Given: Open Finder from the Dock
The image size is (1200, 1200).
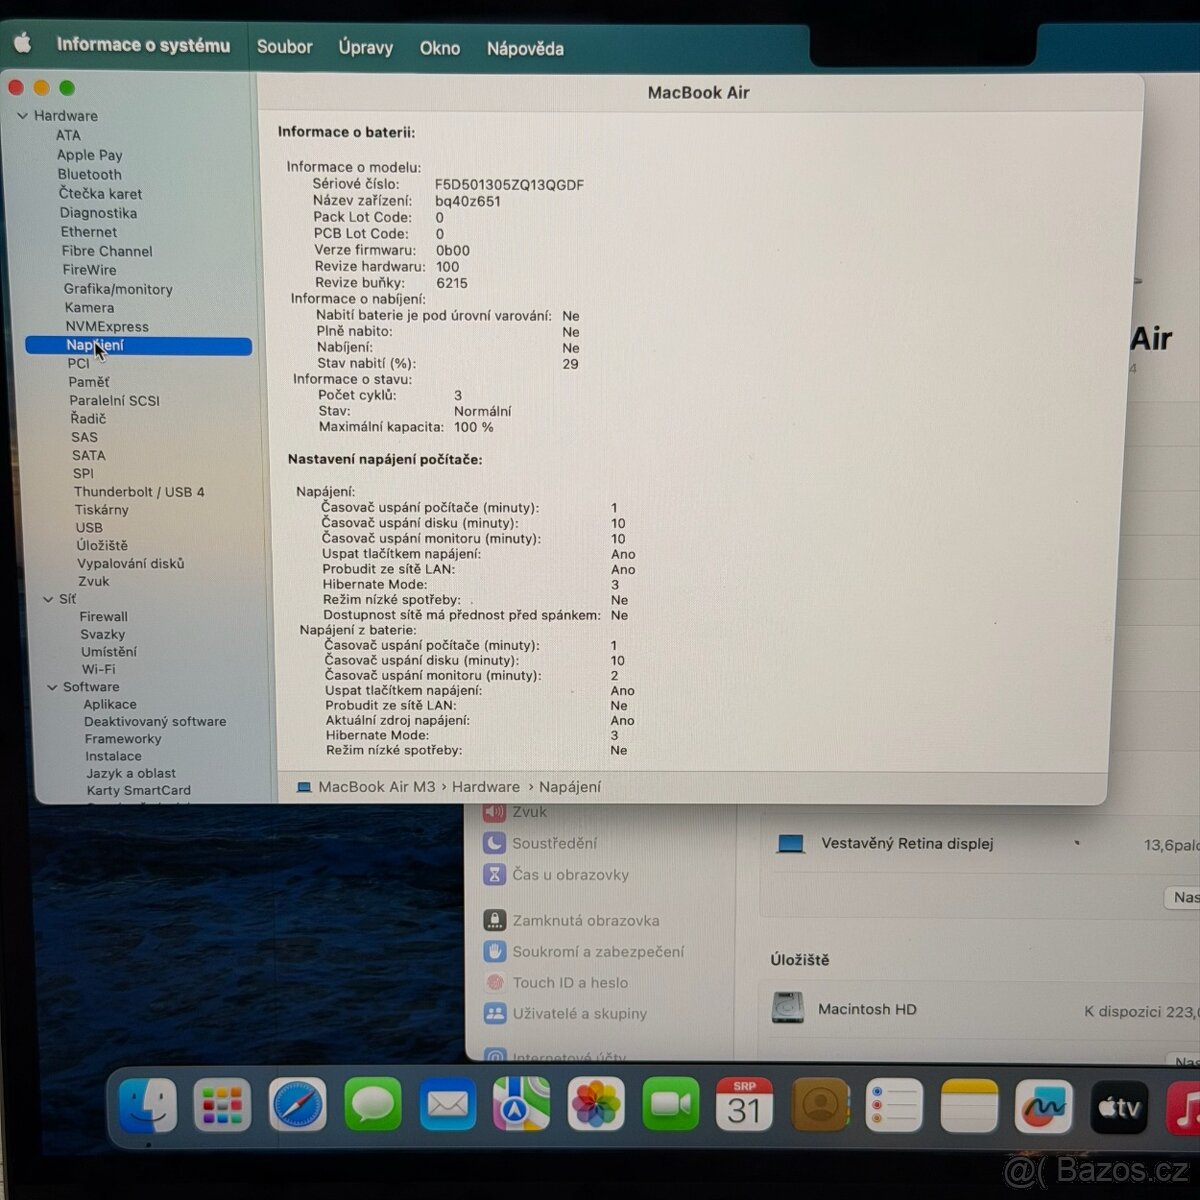Looking at the screenshot, I should (148, 1105).
